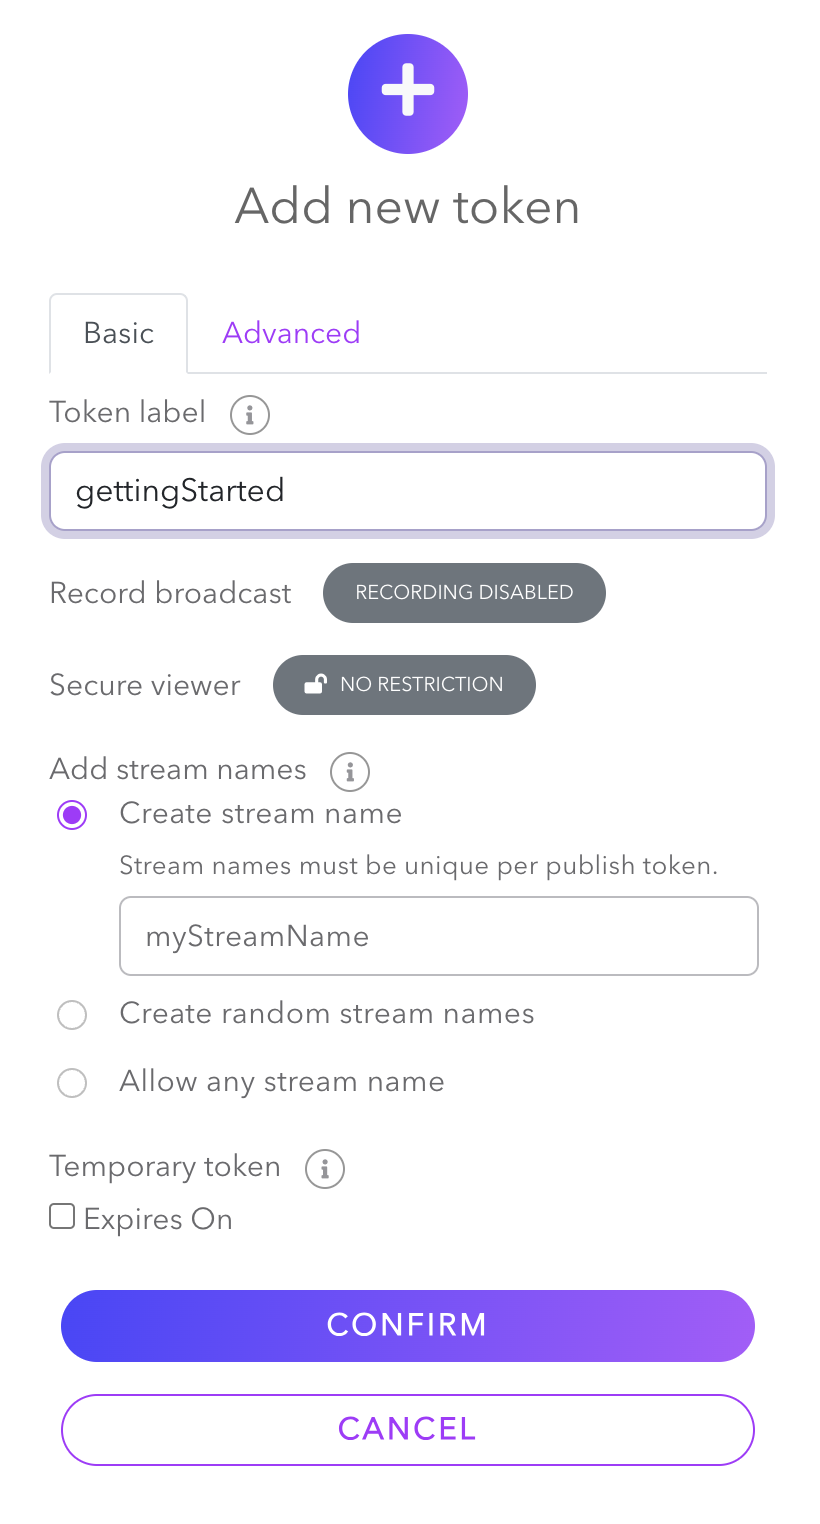Screen dimensions: 820x1524
Task: Show info for Temporary token
Action: tap(325, 1168)
